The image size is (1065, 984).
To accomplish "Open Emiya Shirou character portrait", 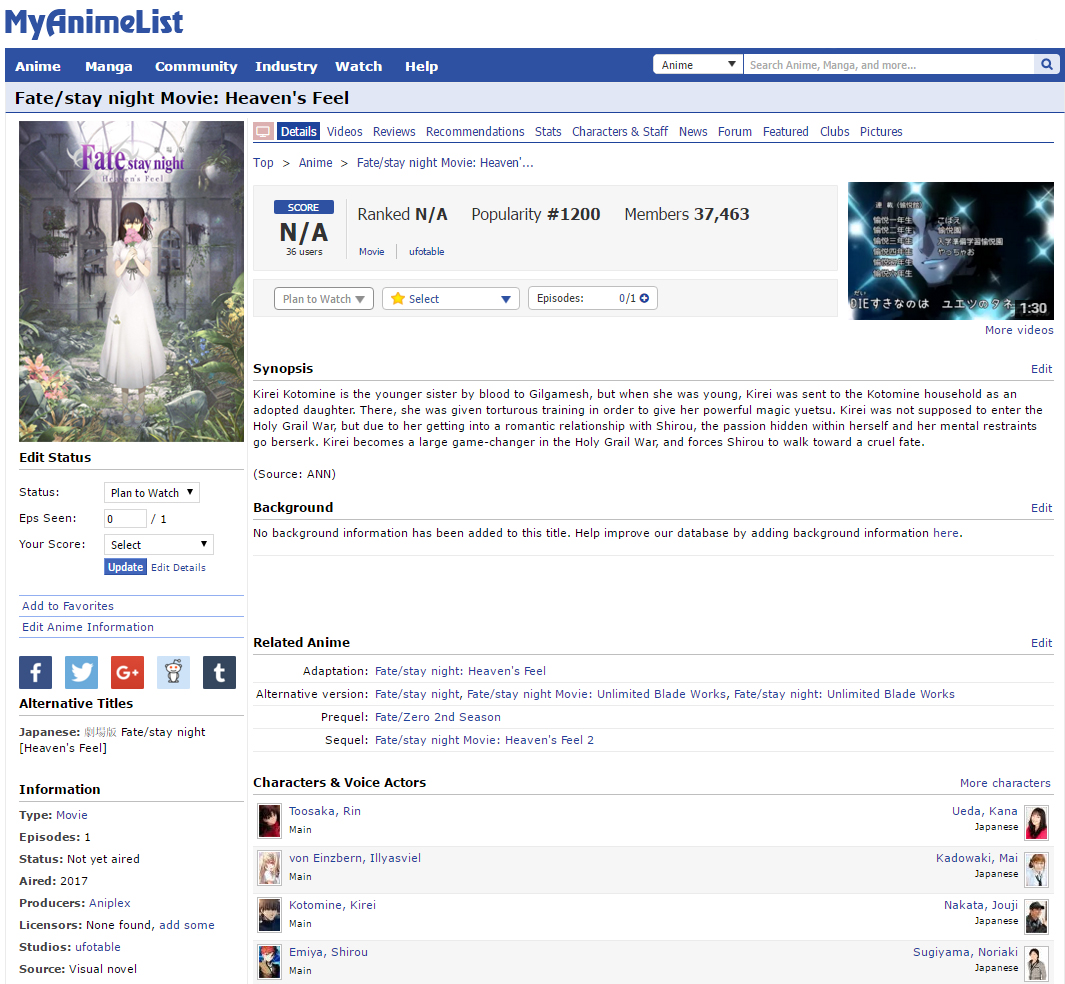I will (x=270, y=962).
